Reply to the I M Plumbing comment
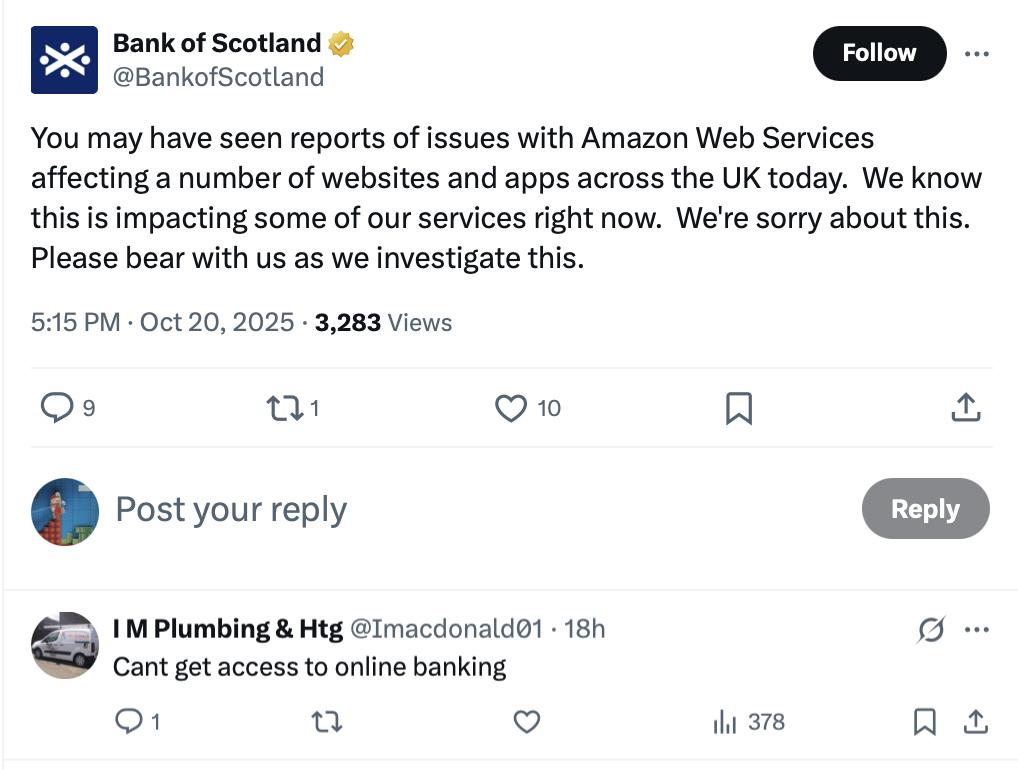Viewport: 1018px width, 770px height. click(130, 722)
